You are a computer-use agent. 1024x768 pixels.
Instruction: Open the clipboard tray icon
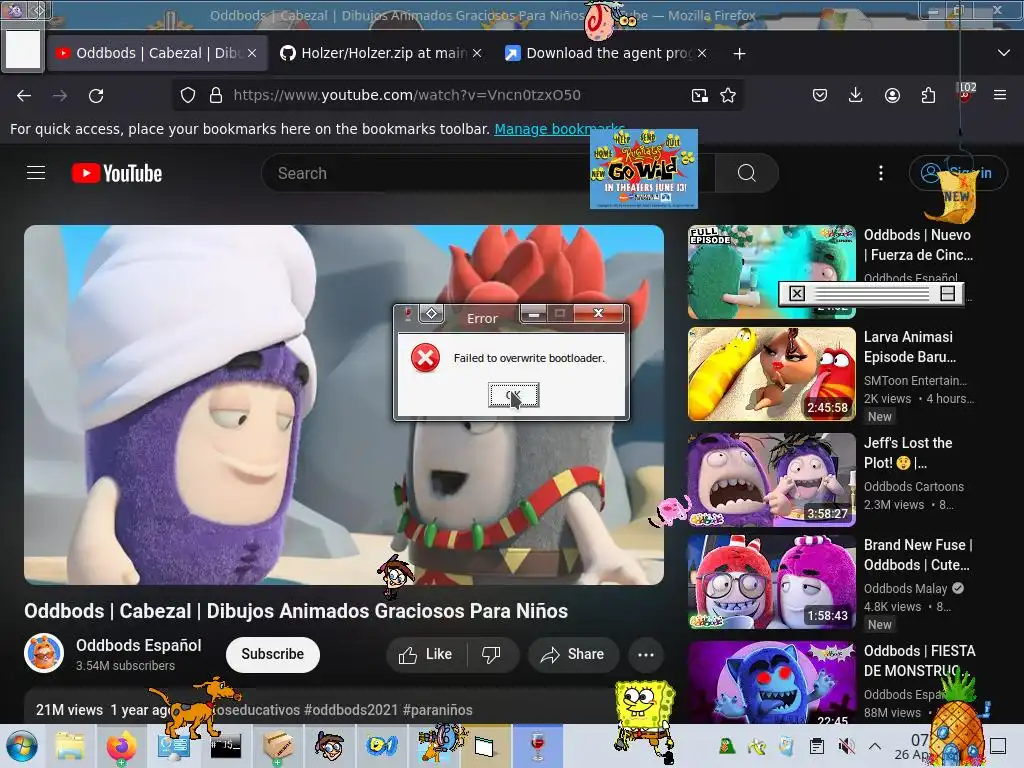[x=816, y=746]
